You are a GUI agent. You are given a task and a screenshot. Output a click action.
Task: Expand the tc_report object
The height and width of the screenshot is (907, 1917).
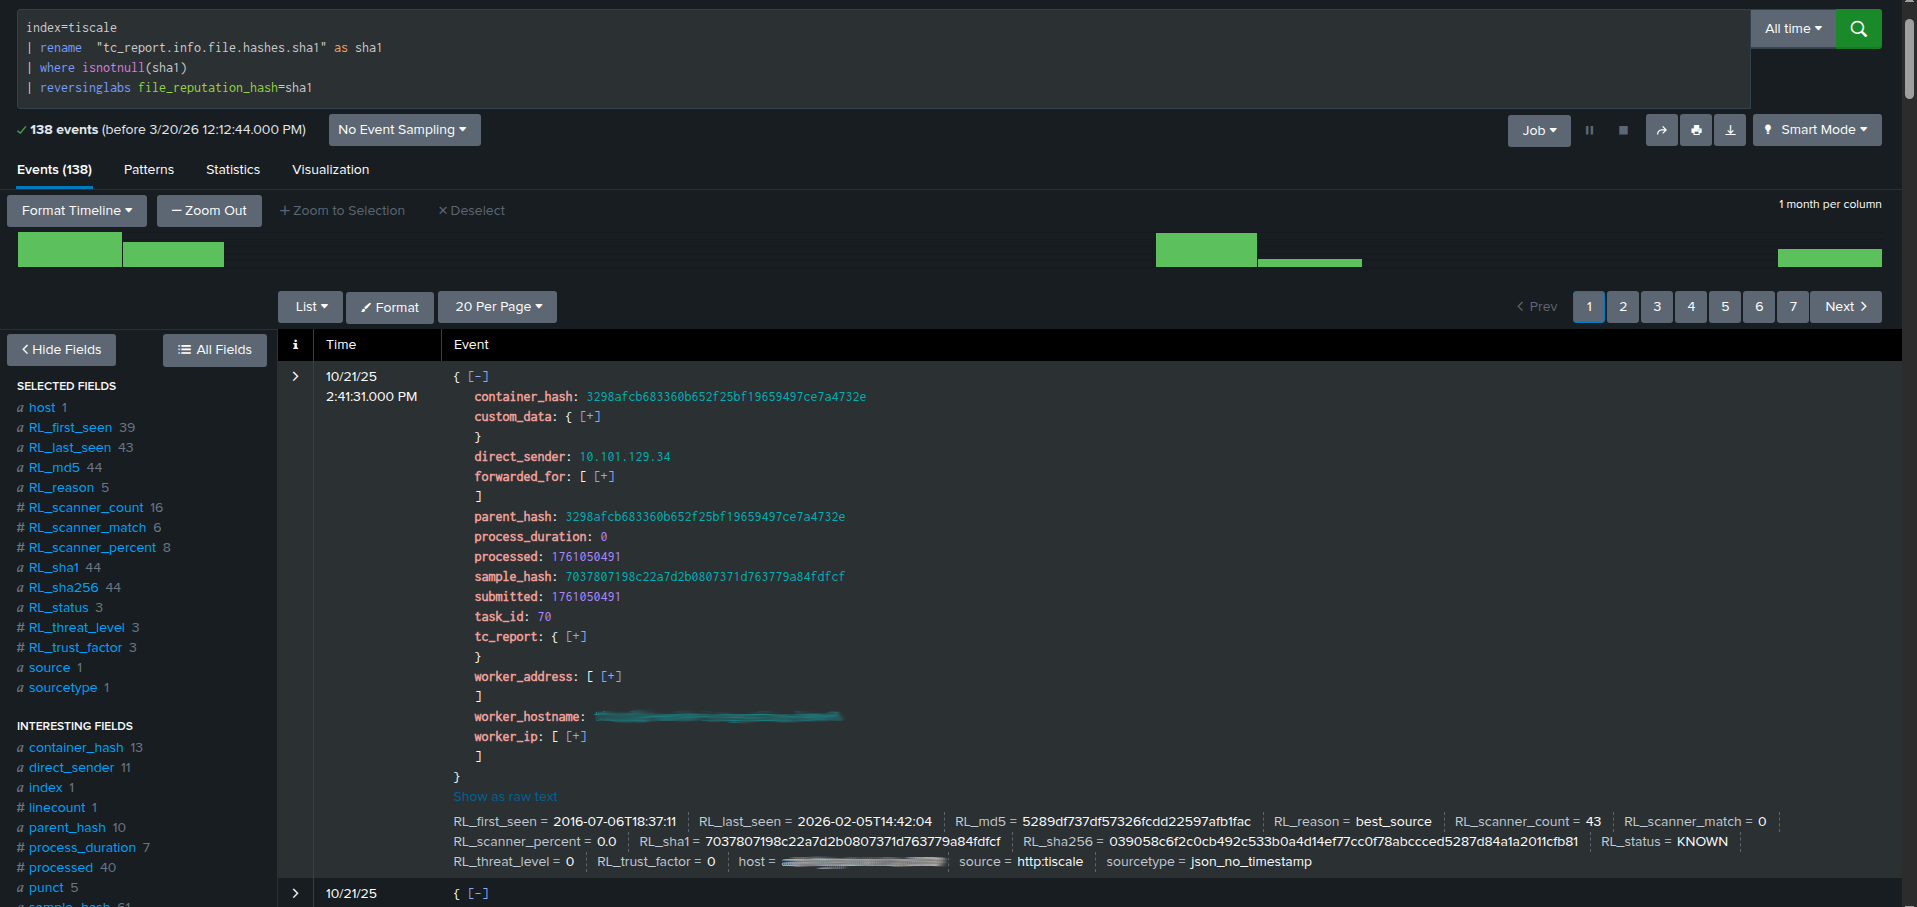click(575, 636)
